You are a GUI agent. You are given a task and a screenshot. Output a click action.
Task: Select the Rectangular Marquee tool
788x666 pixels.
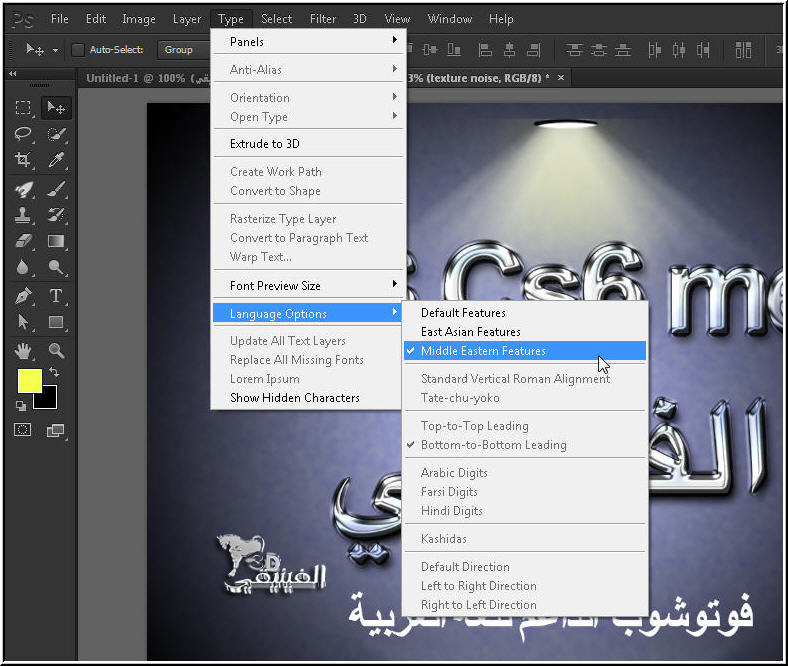click(24, 108)
